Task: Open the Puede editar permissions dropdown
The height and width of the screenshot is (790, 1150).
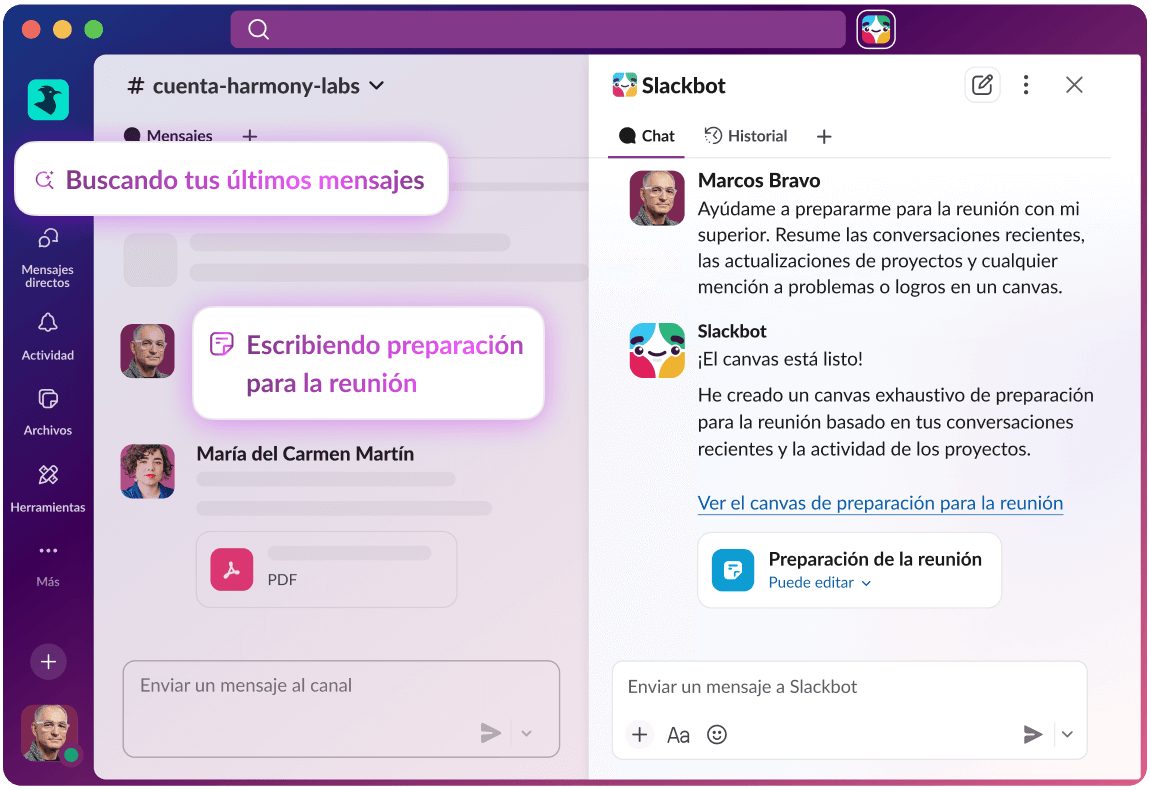Action: tap(818, 582)
